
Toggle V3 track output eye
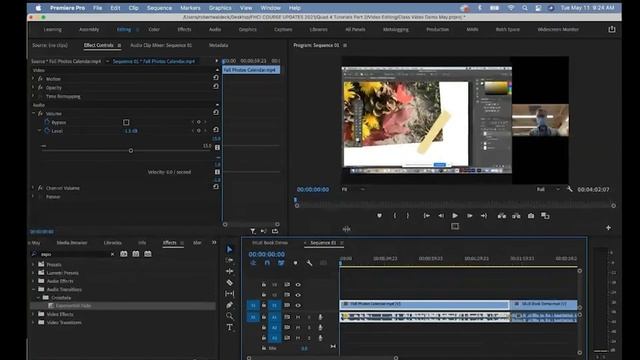[x=298, y=284]
